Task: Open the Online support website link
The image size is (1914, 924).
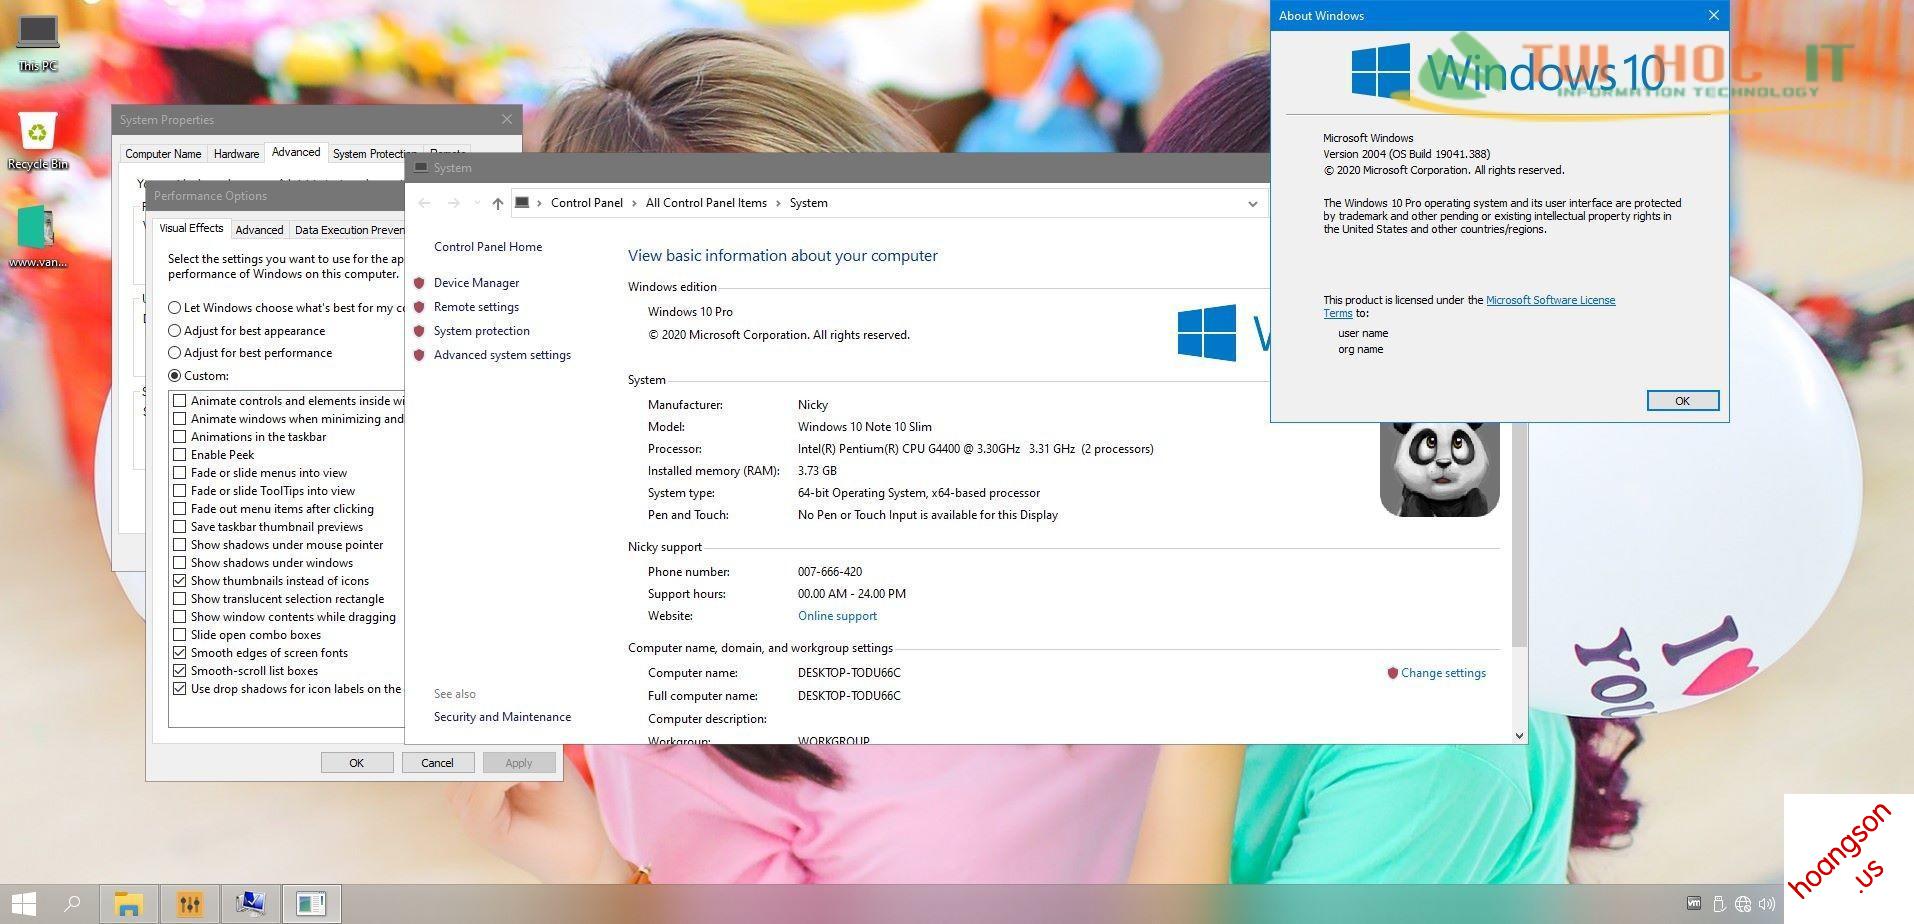Action: pos(837,616)
